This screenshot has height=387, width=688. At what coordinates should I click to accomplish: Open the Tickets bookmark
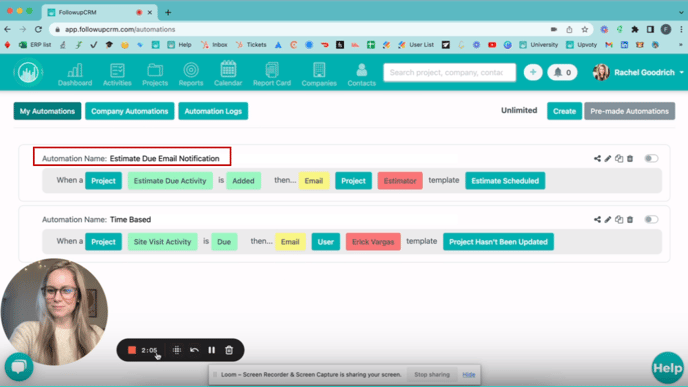[251, 45]
